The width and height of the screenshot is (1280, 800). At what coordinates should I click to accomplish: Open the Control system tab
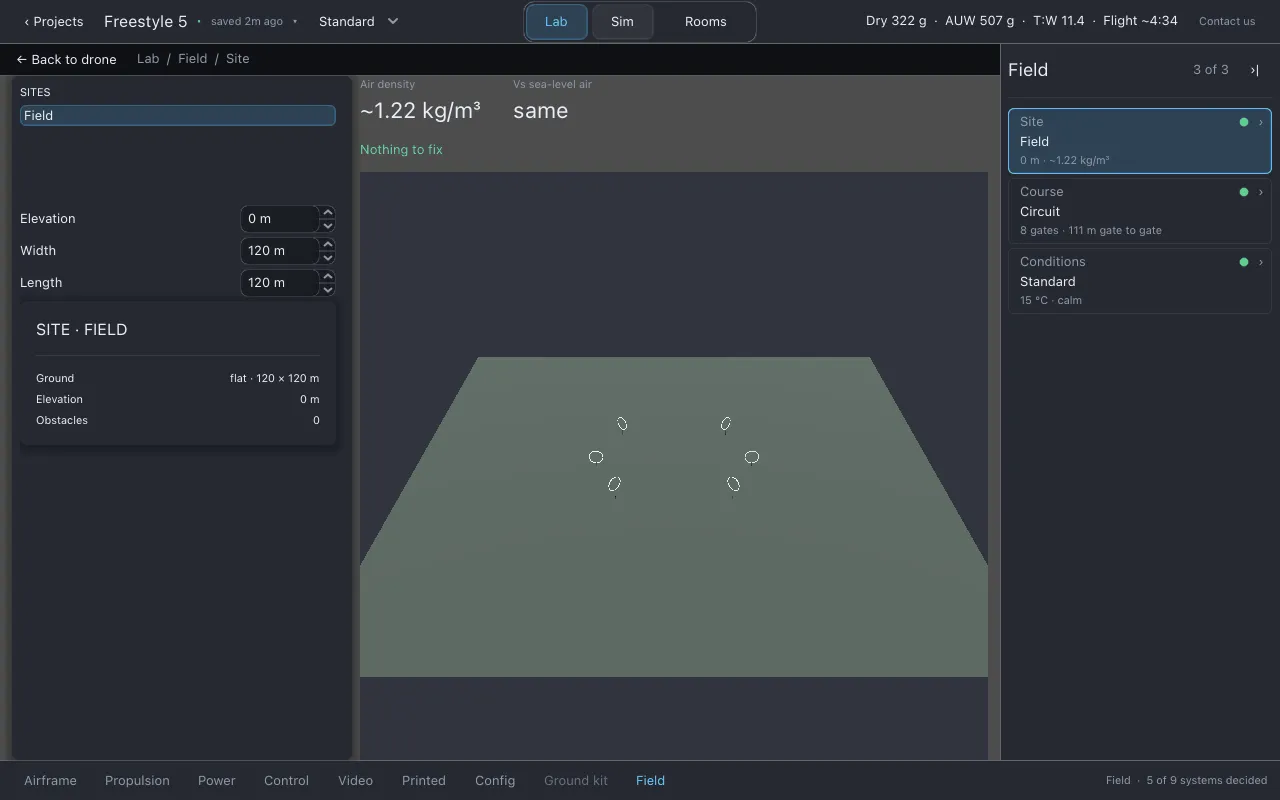[x=286, y=781]
